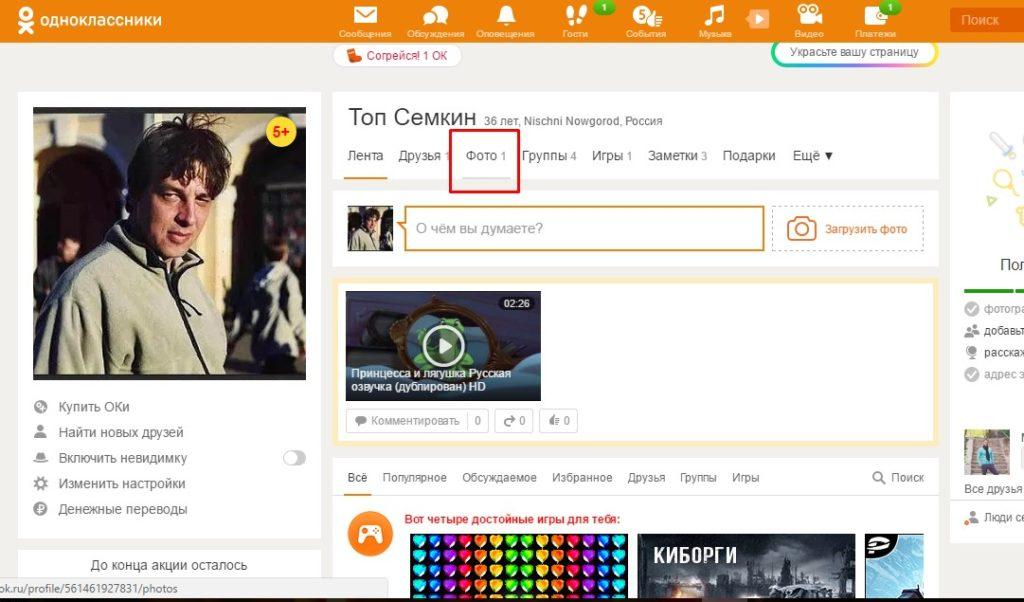Screen dimensions: 1024x602
Task: Select the Друзья feed filter
Action: point(646,477)
